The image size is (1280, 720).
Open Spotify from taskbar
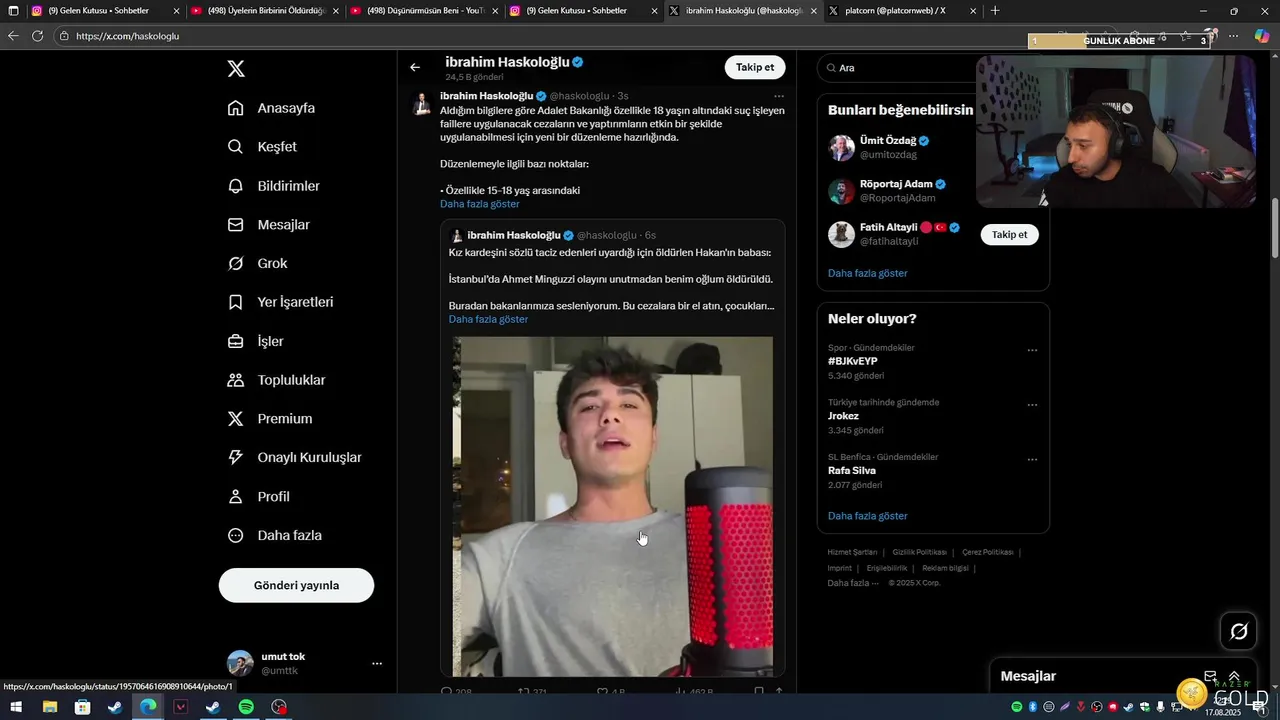click(x=246, y=707)
